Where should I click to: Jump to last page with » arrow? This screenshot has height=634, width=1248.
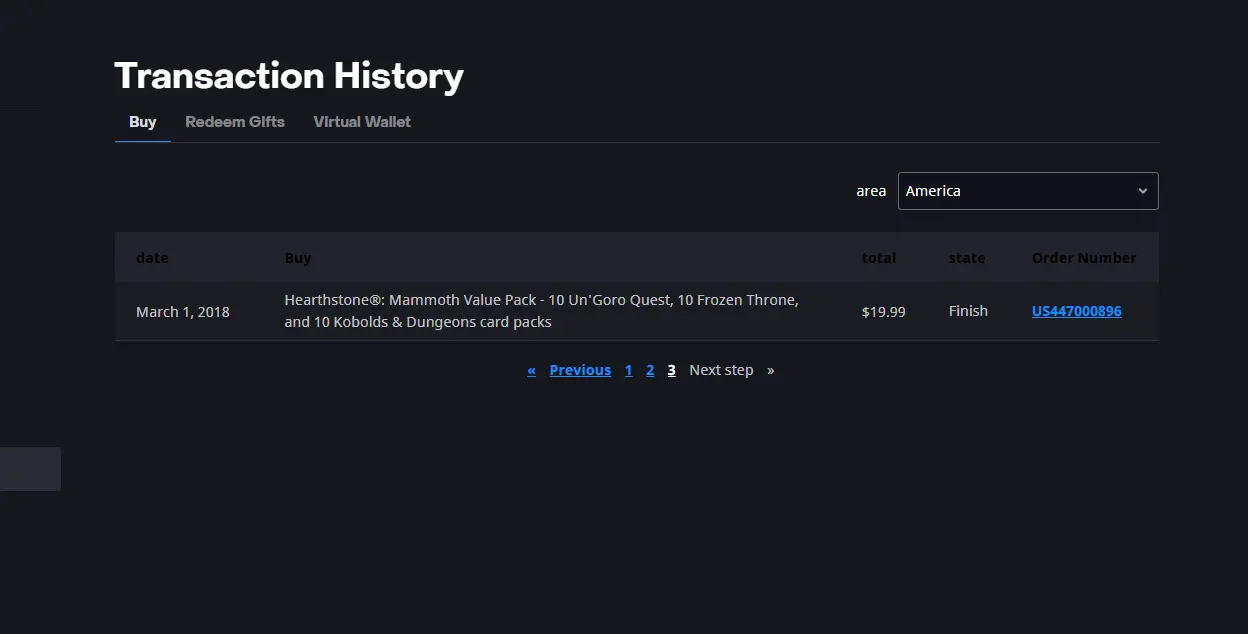pos(770,370)
